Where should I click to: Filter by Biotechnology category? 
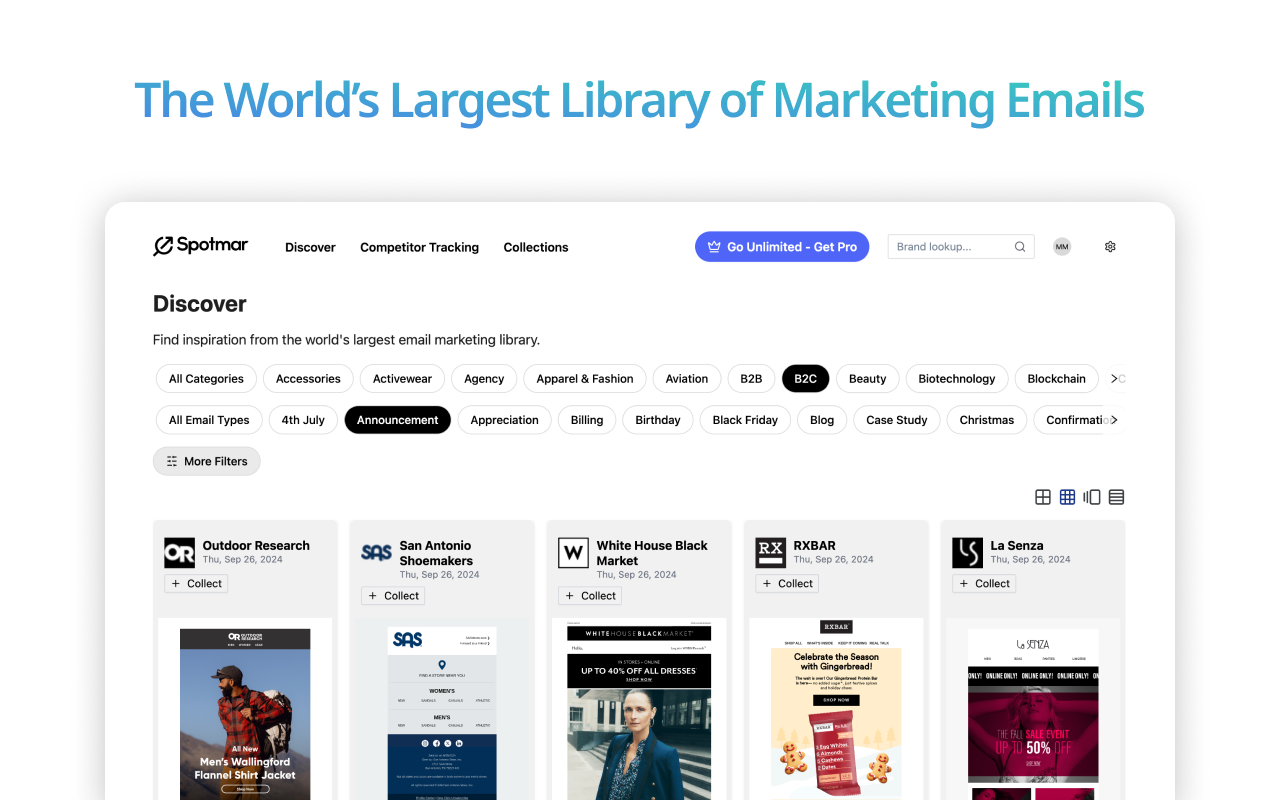tap(957, 379)
